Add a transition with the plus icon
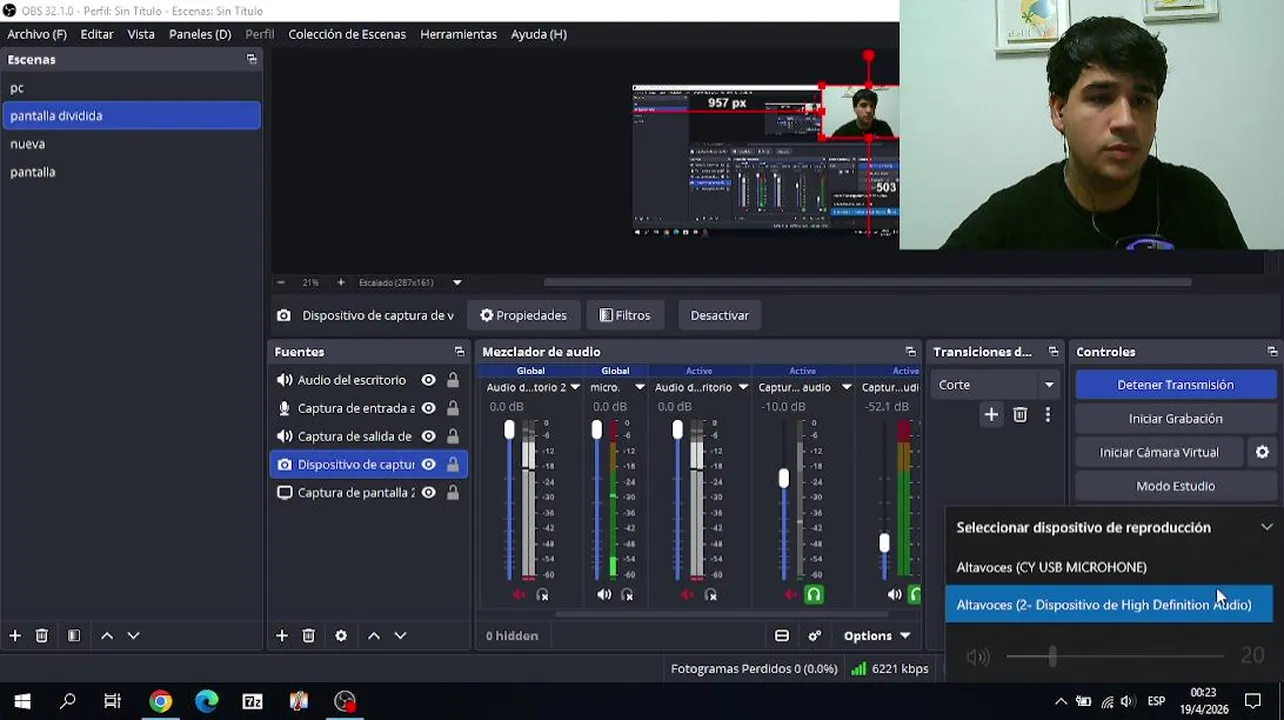This screenshot has height=720, width=1284. pyautogui.click(x=991, y=414)
